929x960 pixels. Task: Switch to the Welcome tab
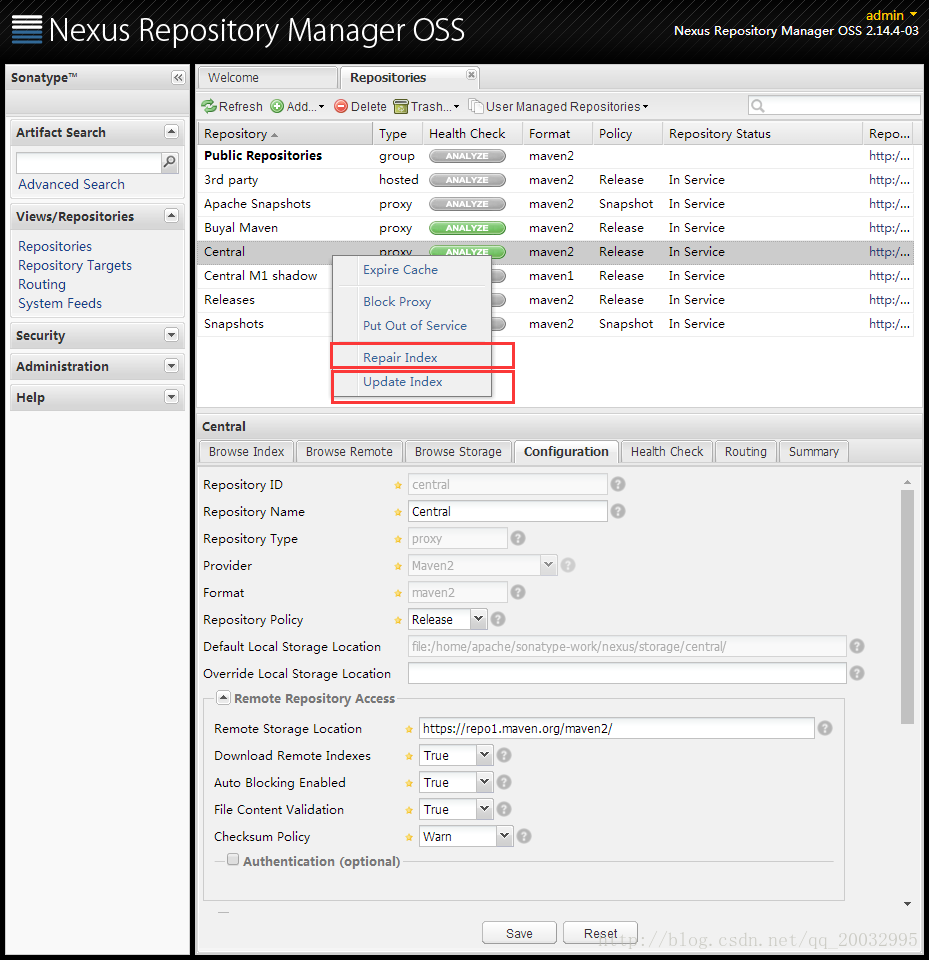(x=268, y=78)
